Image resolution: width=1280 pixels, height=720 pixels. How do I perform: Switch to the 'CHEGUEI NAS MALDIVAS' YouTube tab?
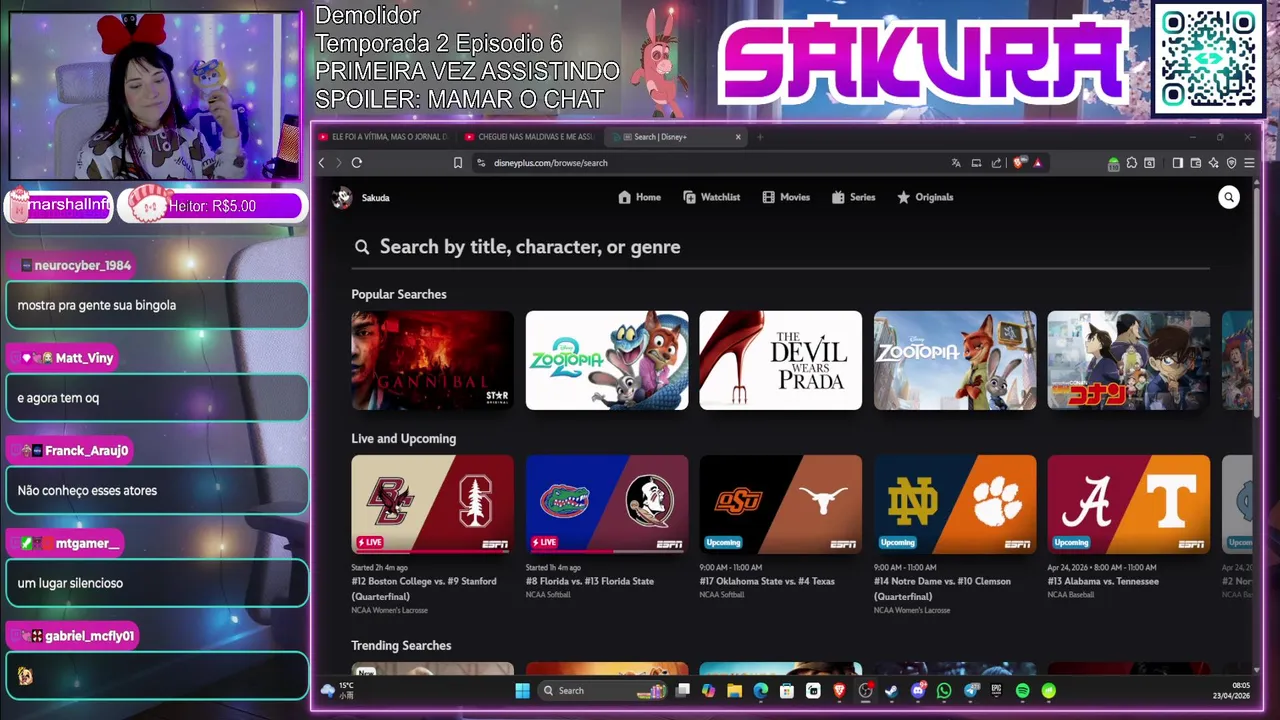coord(530,137)
